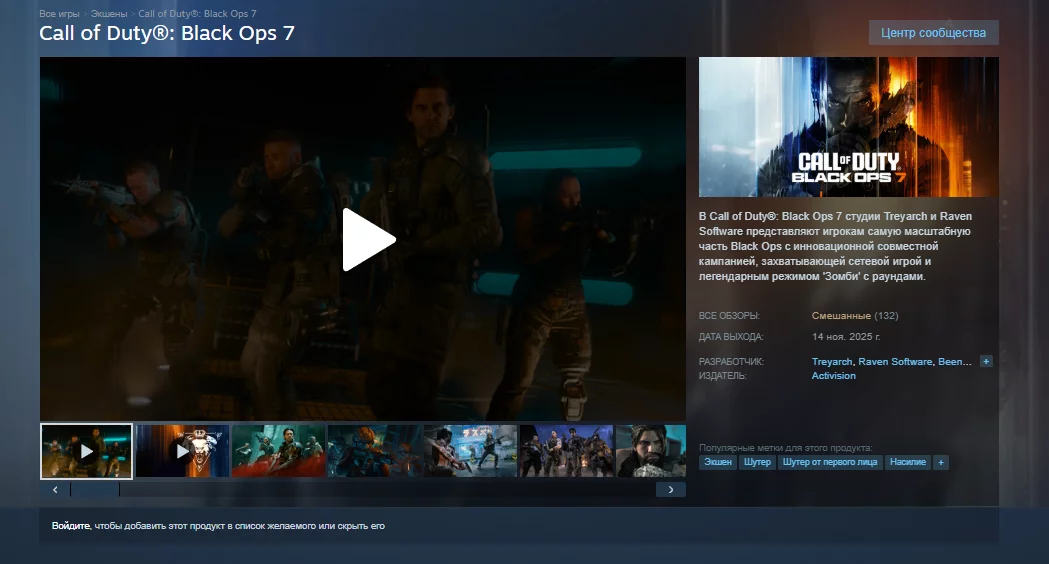Open the 'Насилие' tag
Image resolution: width=1049 pixels, height=564 pixels.
tap(907, 463)
